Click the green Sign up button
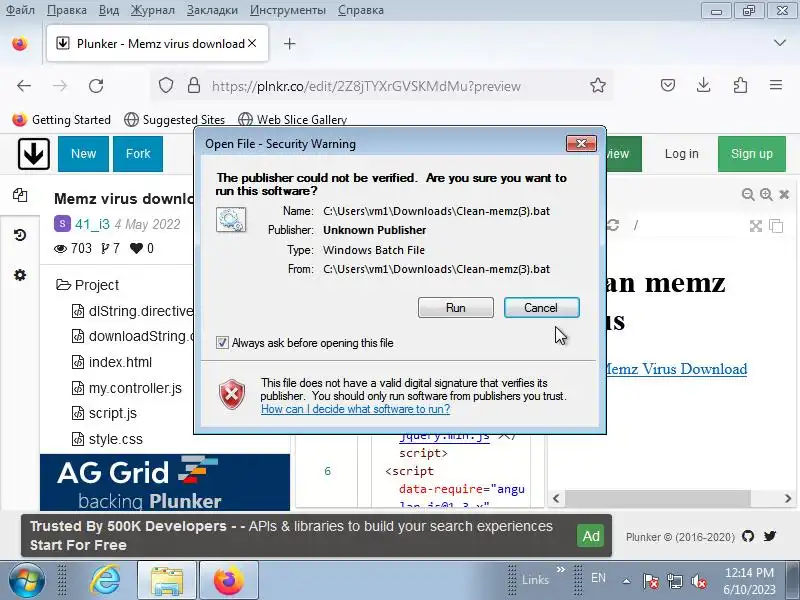Screen dimensions: 800x600 pyautogui.click(x=752, y=154)
